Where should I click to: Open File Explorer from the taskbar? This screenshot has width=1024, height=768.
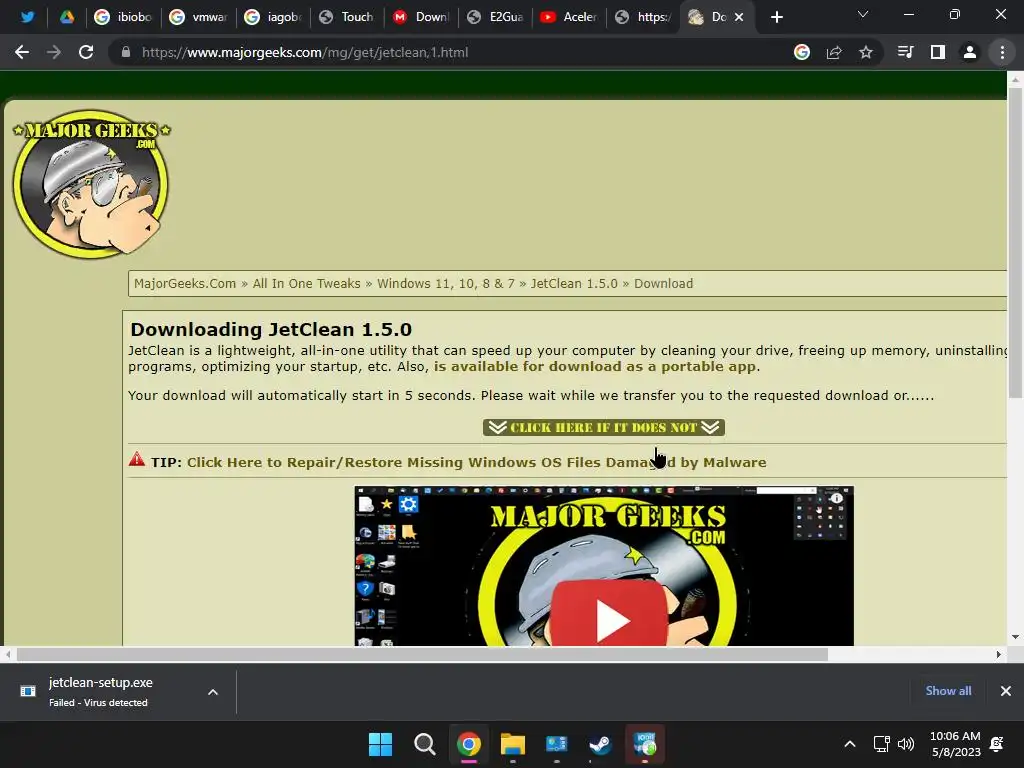pyautogui.click(x=513, y=744)
